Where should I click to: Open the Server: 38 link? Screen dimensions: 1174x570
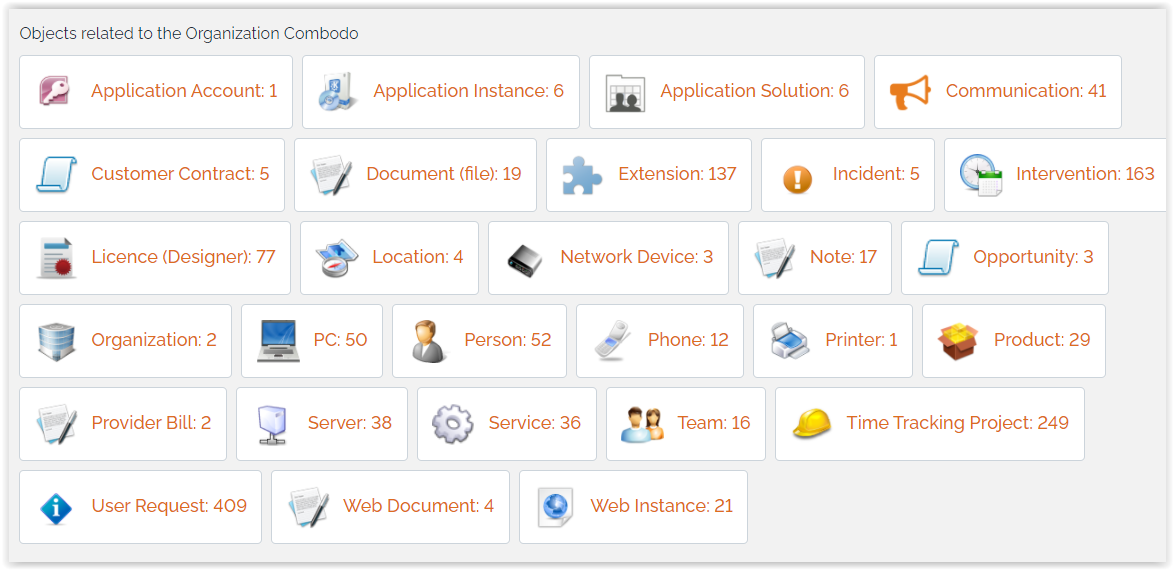[349, 423]
